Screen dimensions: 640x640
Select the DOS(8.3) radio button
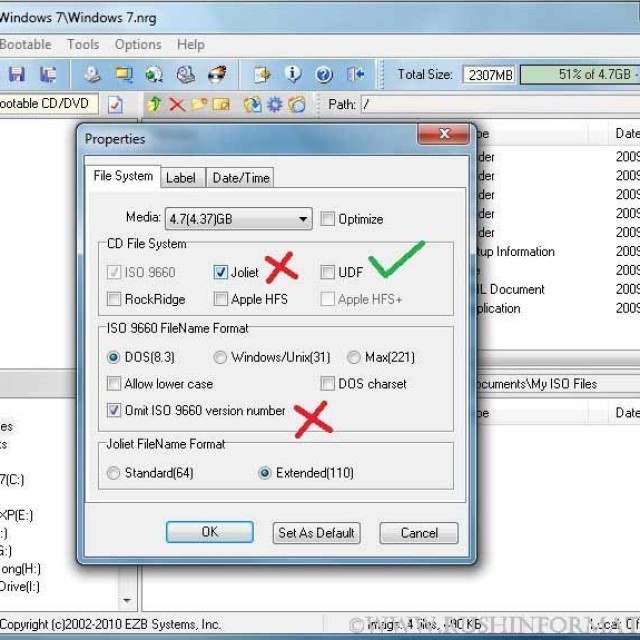(113, 358)
